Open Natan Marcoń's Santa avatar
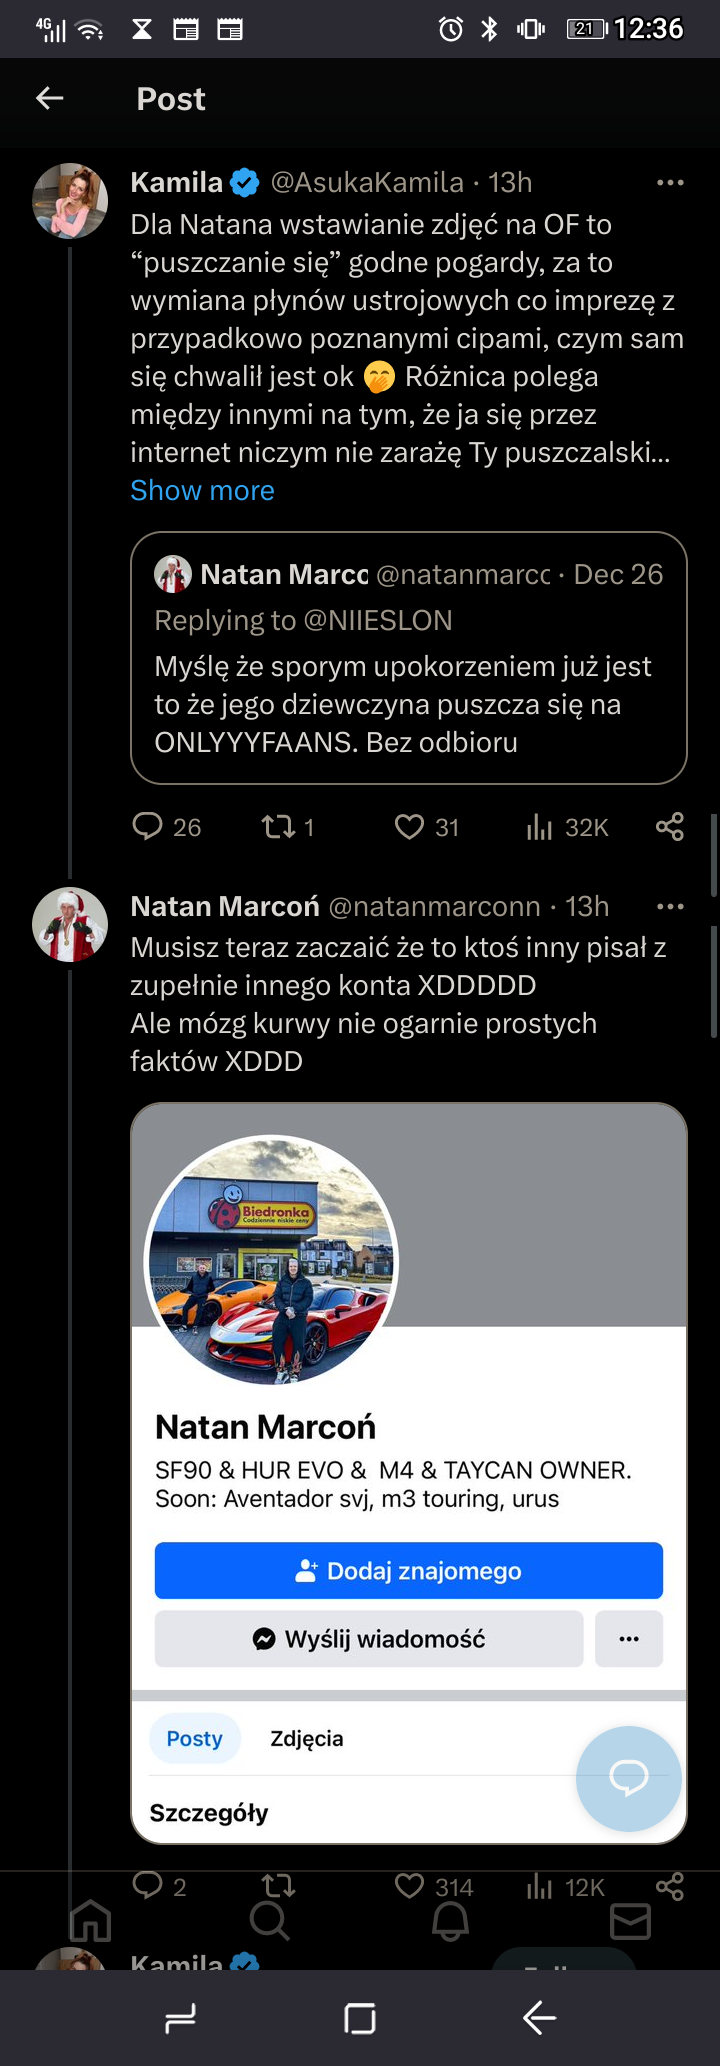The height and width of the screenshot is (2066, 720). pos(70,925)
